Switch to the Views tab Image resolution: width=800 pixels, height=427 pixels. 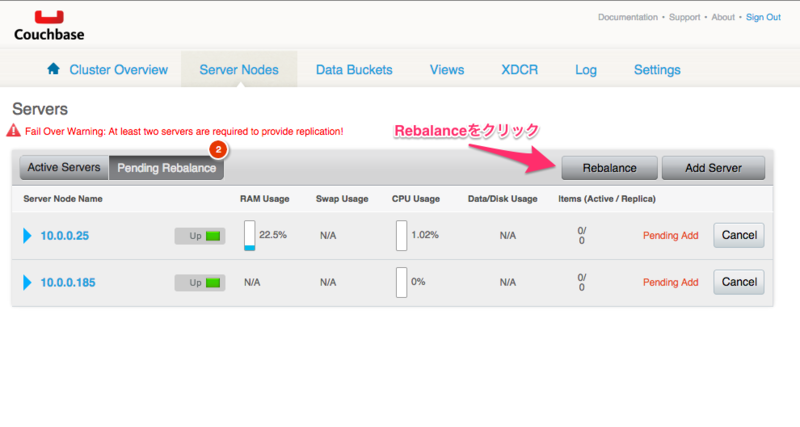pyautogui.click(x=447, y=70)
